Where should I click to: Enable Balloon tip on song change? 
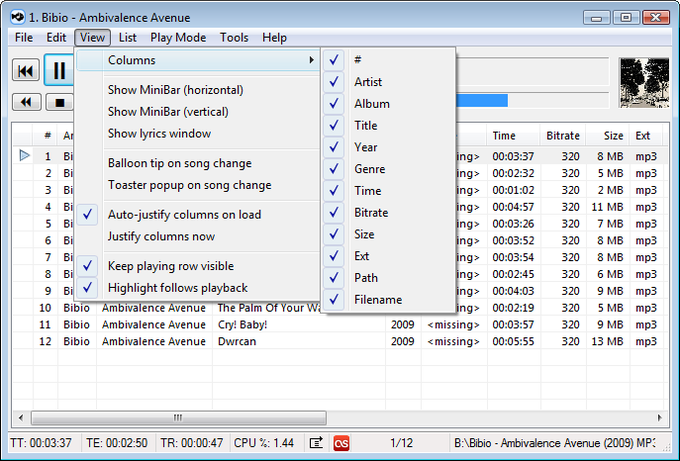tap(198, 163)
